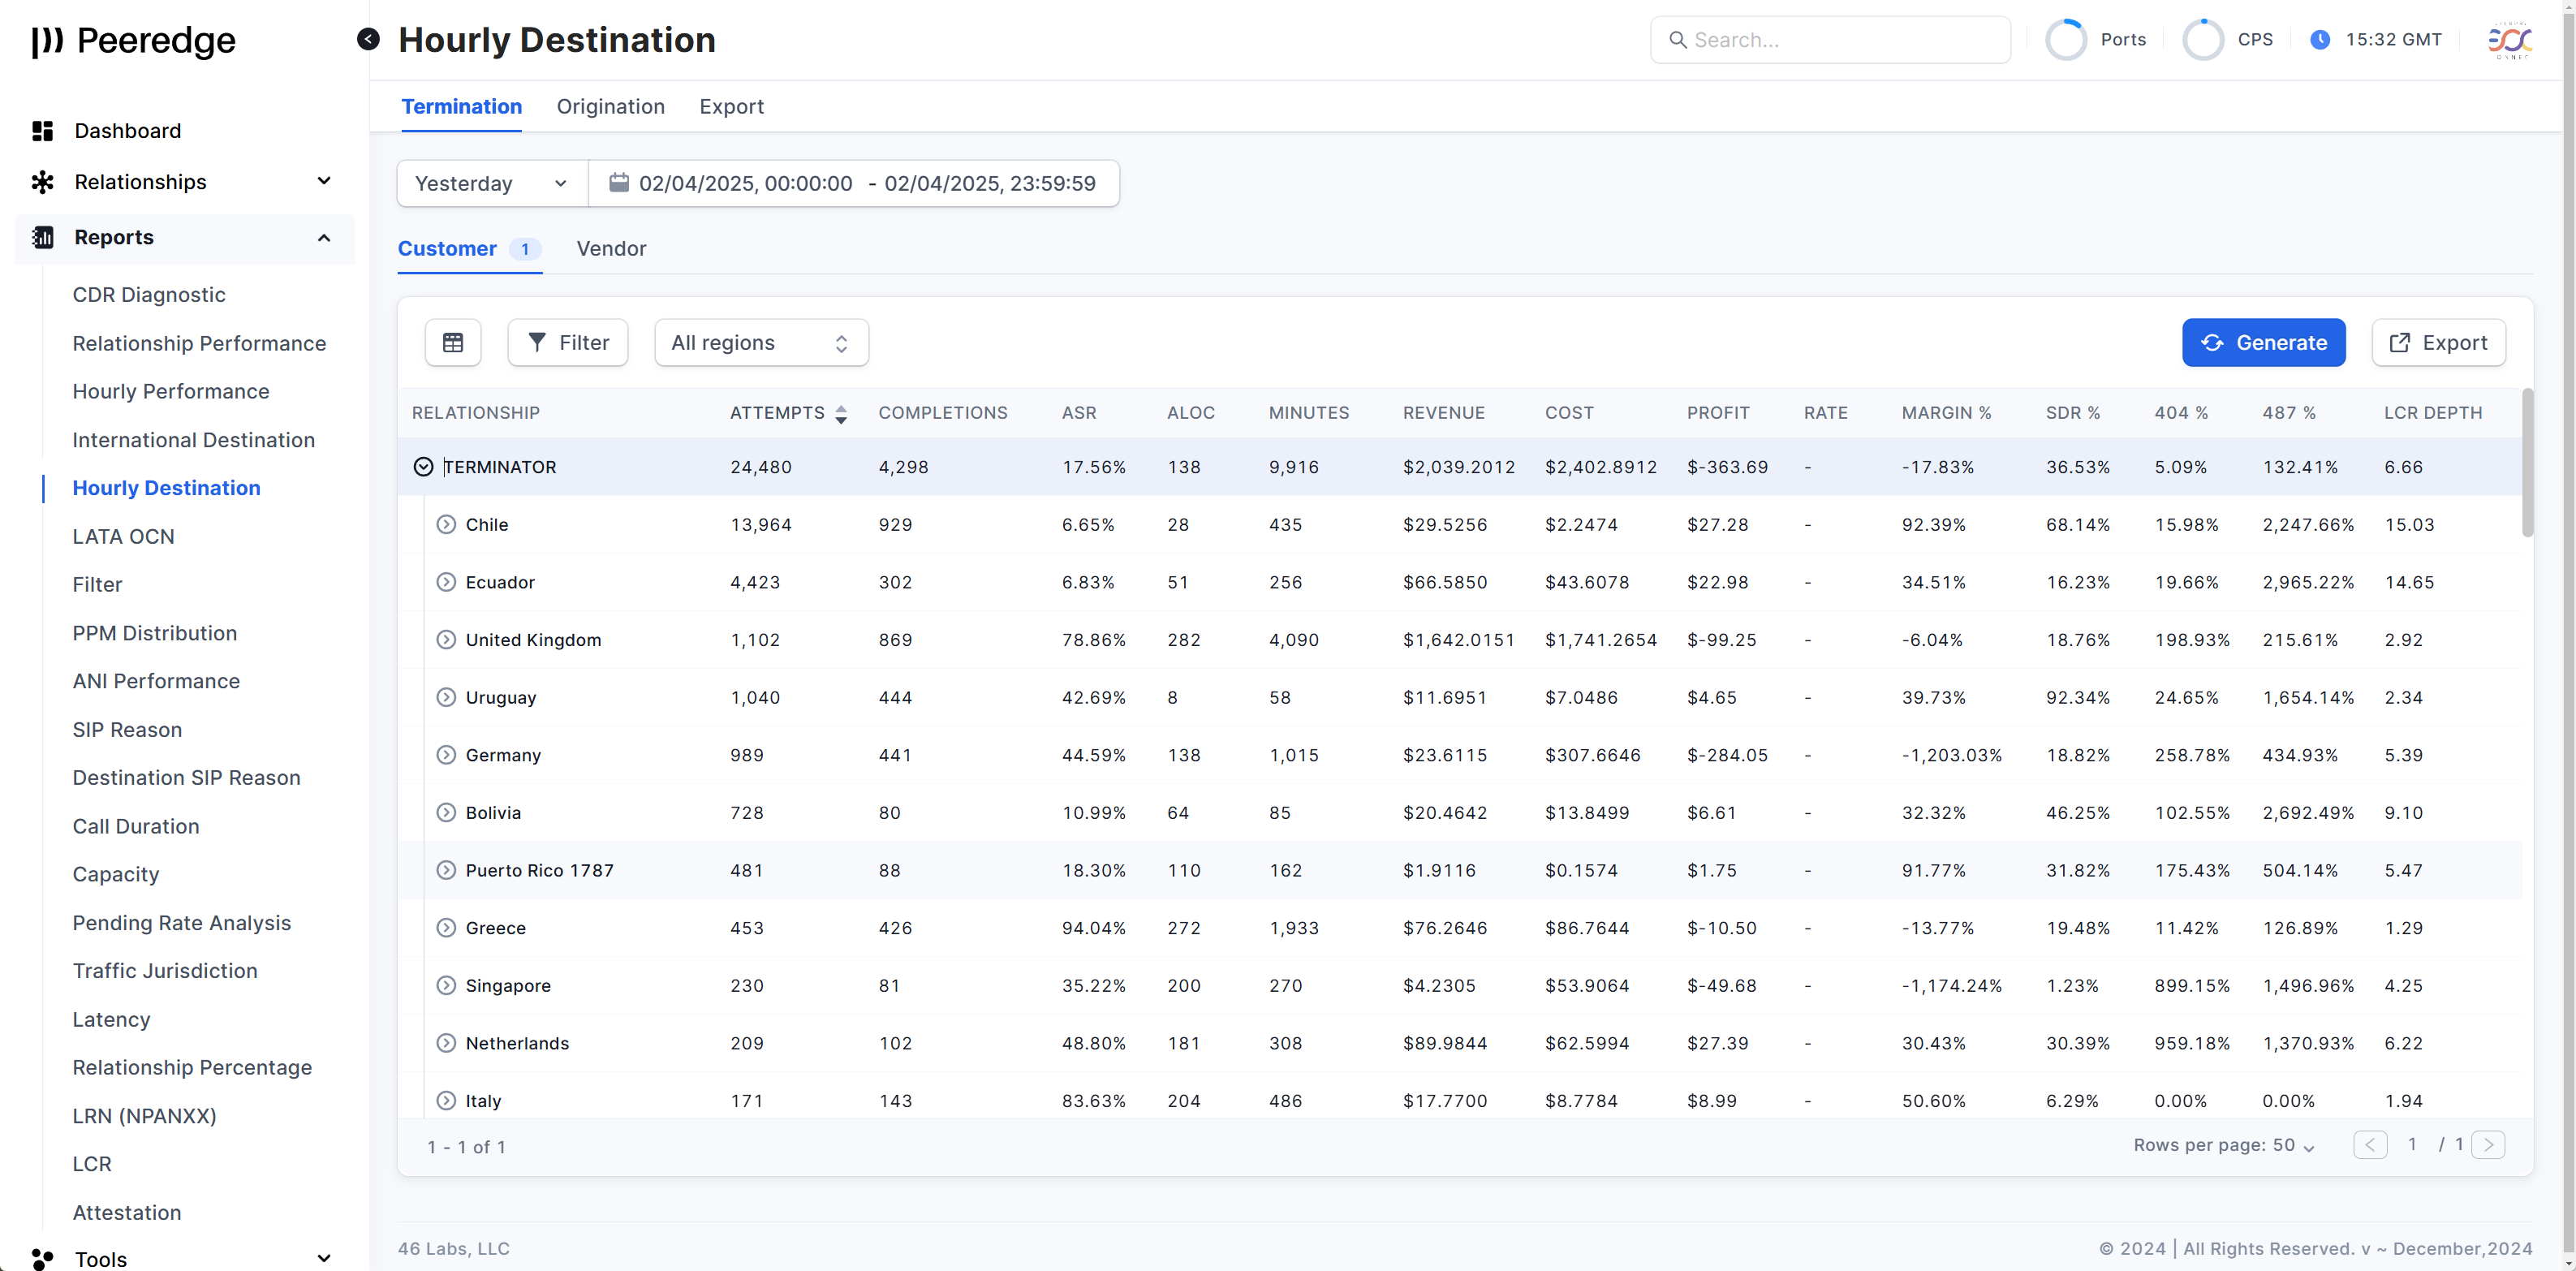The width and height of the screenshot is (2576, 1271).
Task: Collapse the TERMINATOR row
Action: pos(423,467)
